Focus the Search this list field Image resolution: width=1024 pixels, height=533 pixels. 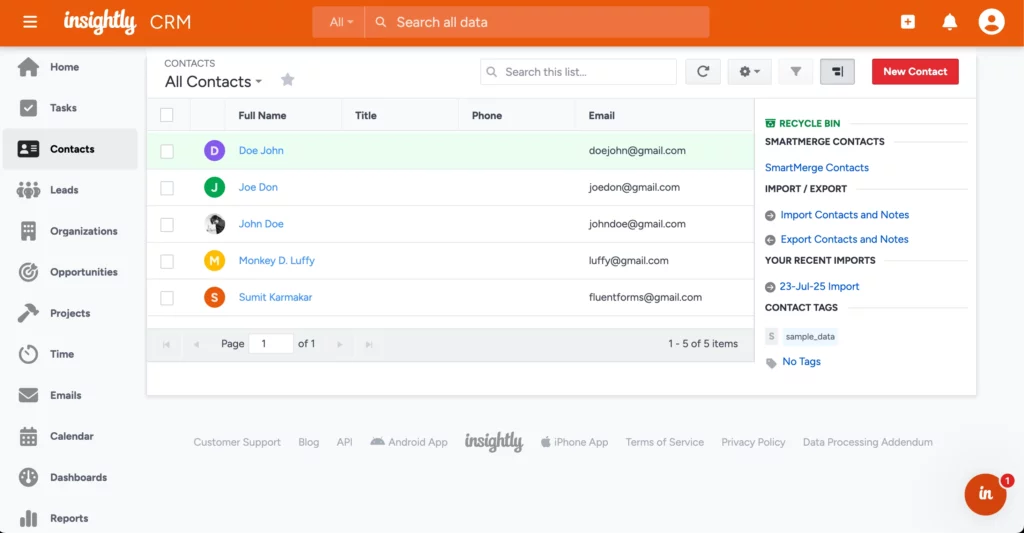[x=579, y=72]
